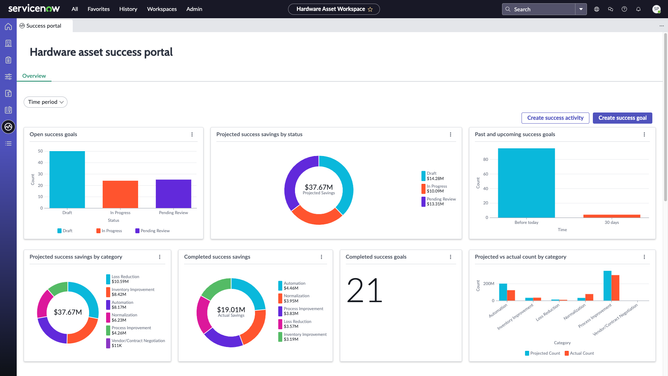
Task: Click Create success activity button
Action: (555, 118)
